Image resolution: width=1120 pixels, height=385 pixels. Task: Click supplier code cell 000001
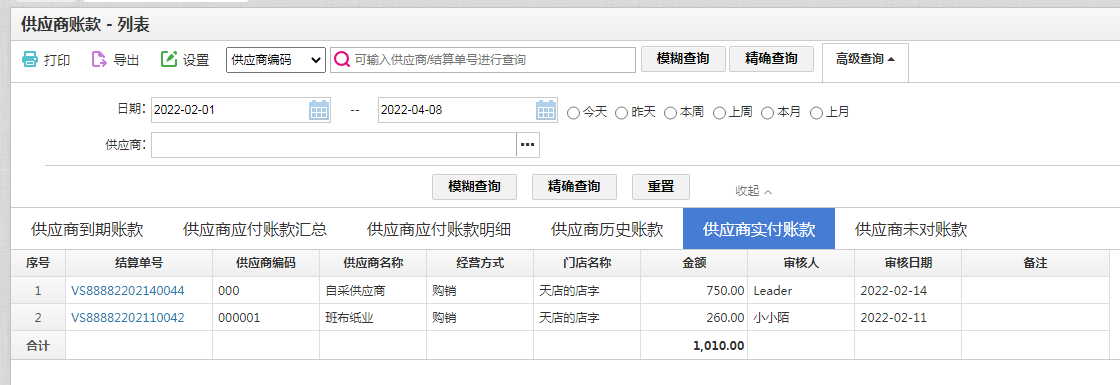[266, 318]
